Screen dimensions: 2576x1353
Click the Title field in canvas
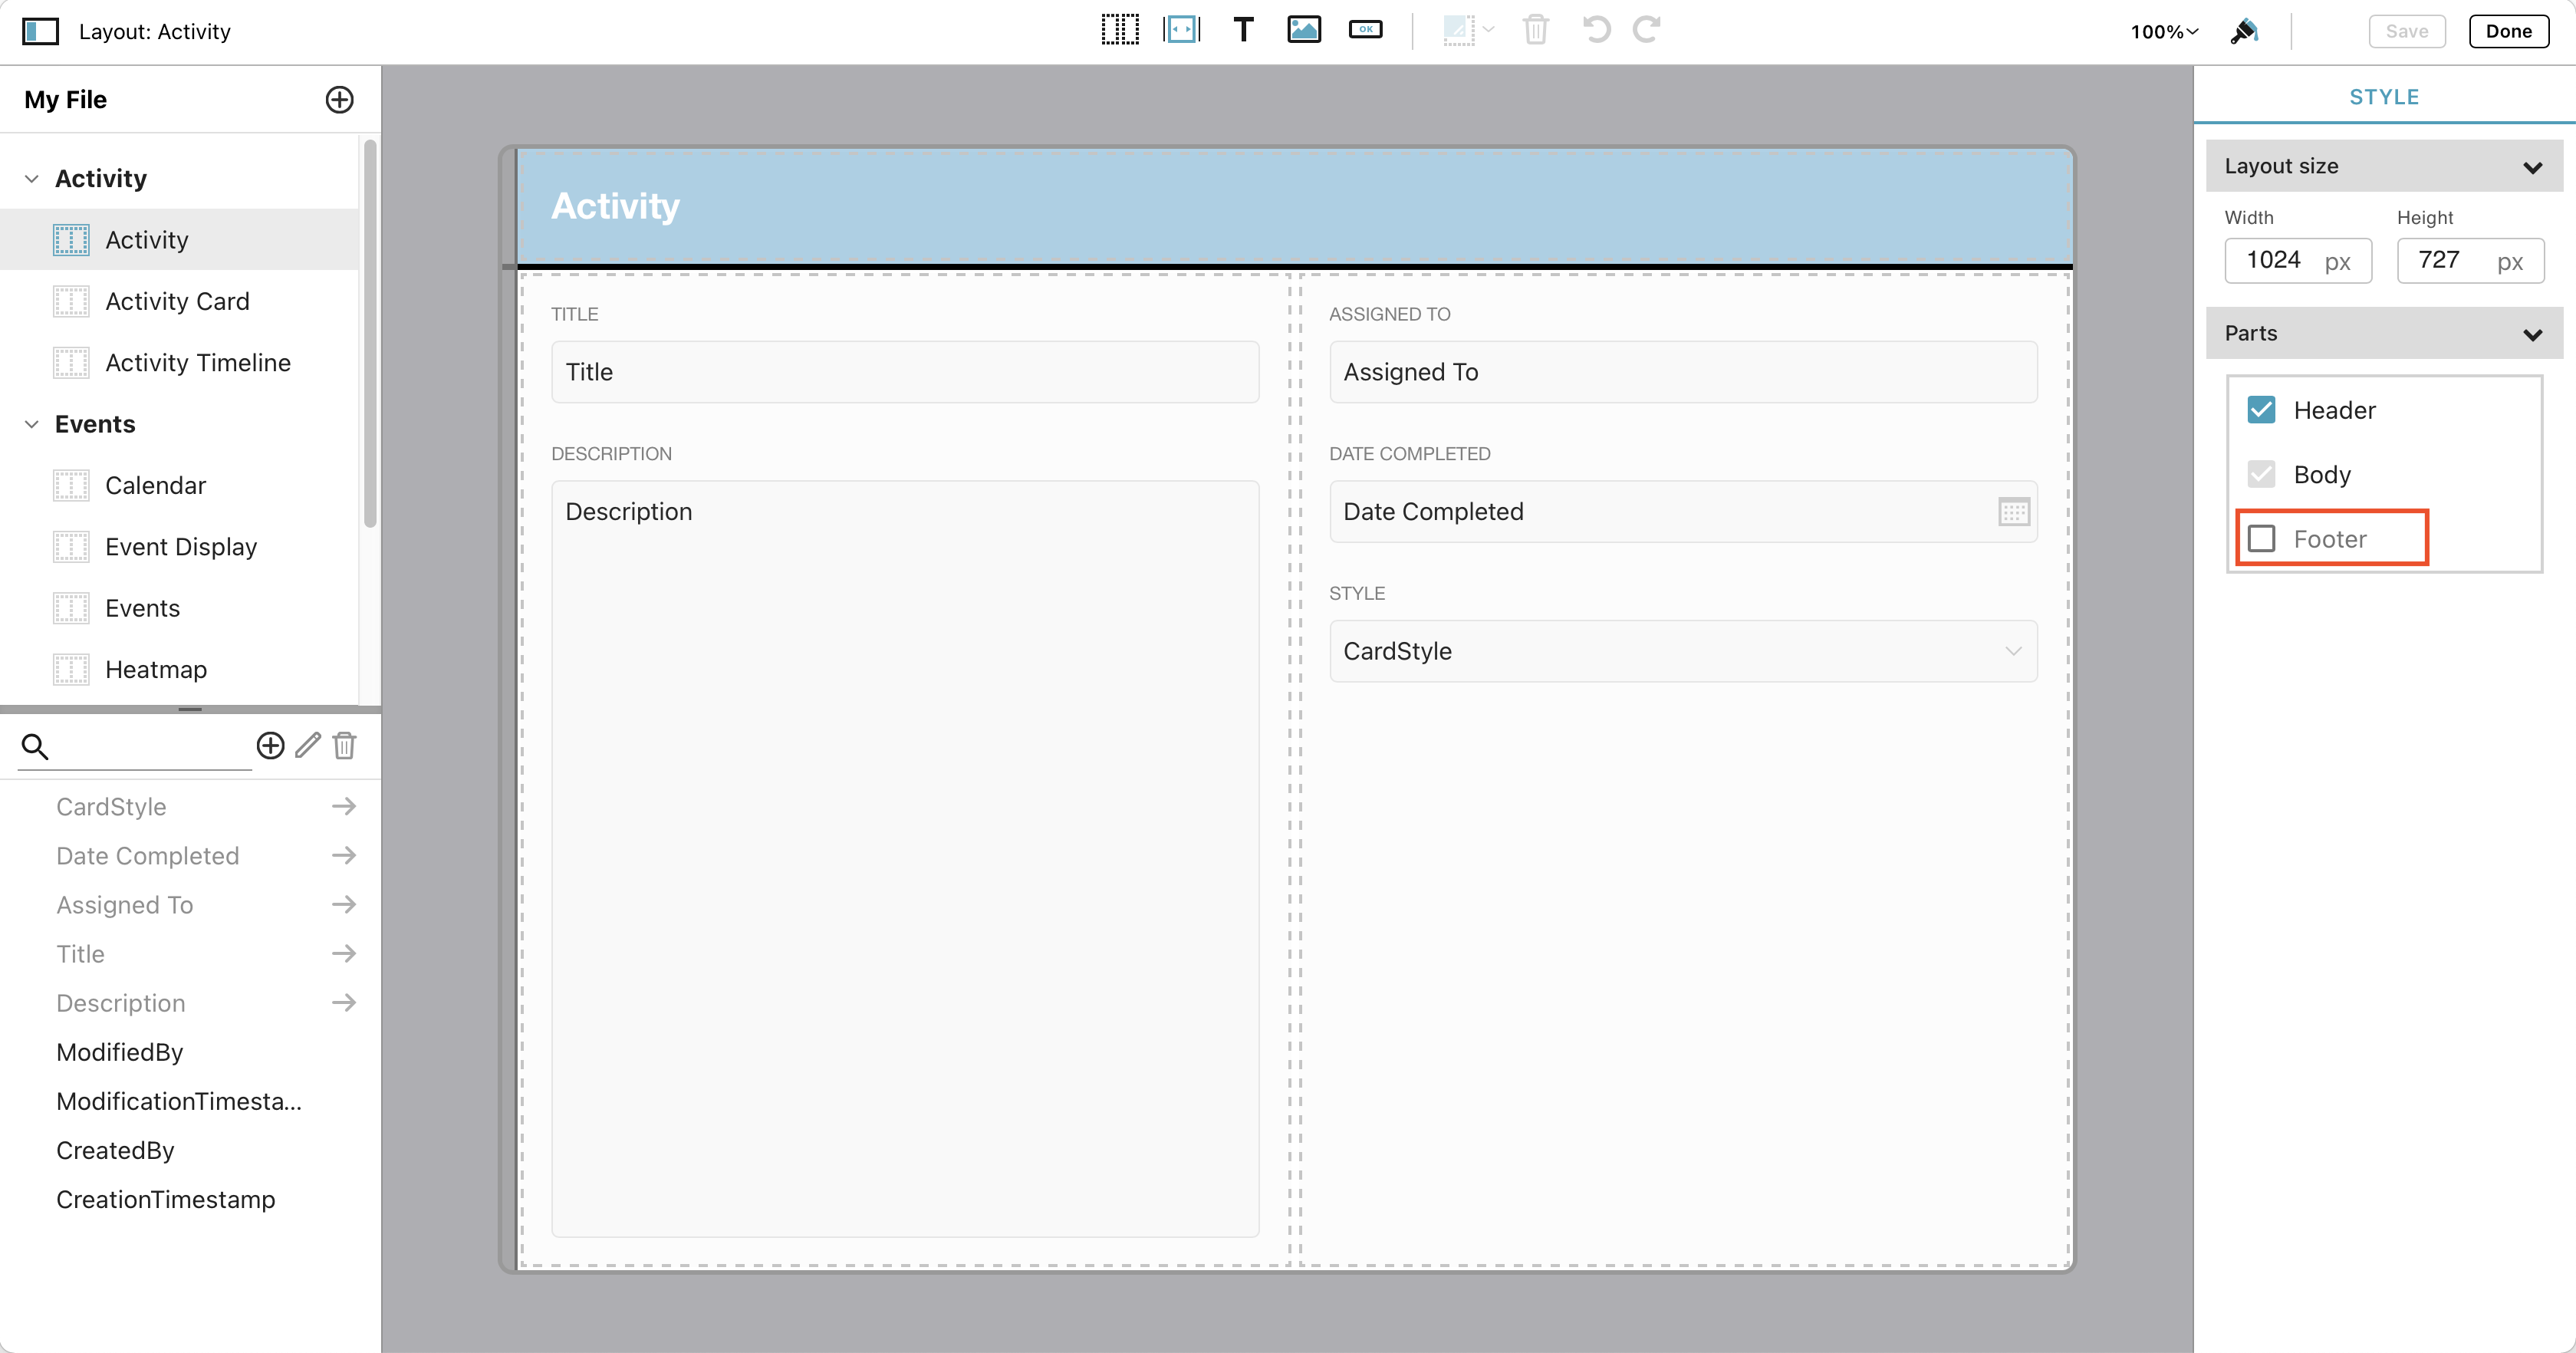[905, 372]
